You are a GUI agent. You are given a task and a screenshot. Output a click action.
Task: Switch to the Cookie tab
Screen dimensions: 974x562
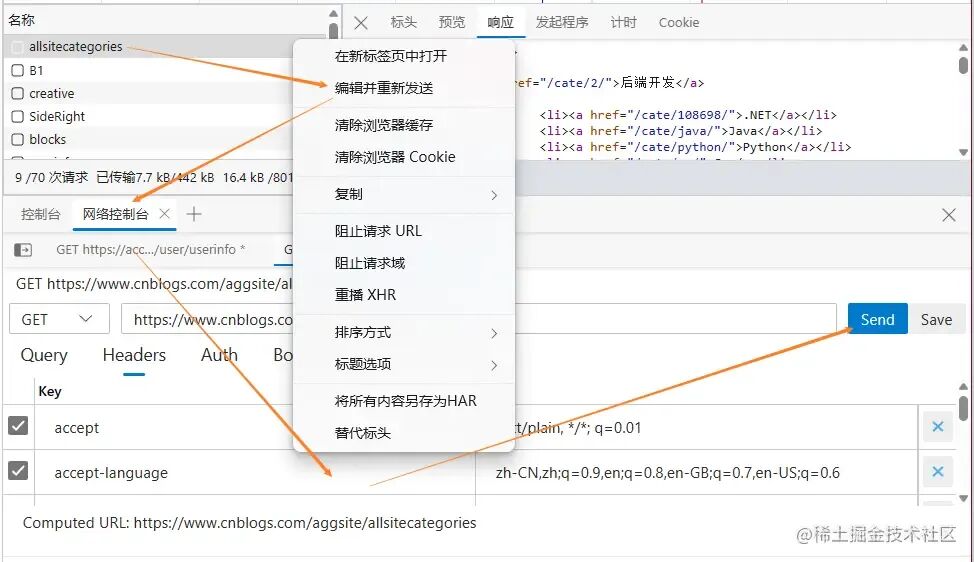678,22
